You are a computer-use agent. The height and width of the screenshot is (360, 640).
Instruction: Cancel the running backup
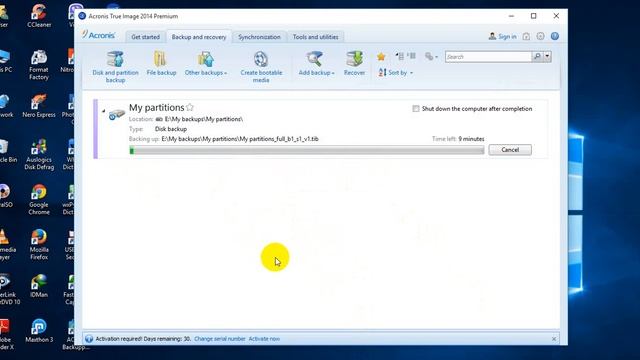tap(510, 150)
